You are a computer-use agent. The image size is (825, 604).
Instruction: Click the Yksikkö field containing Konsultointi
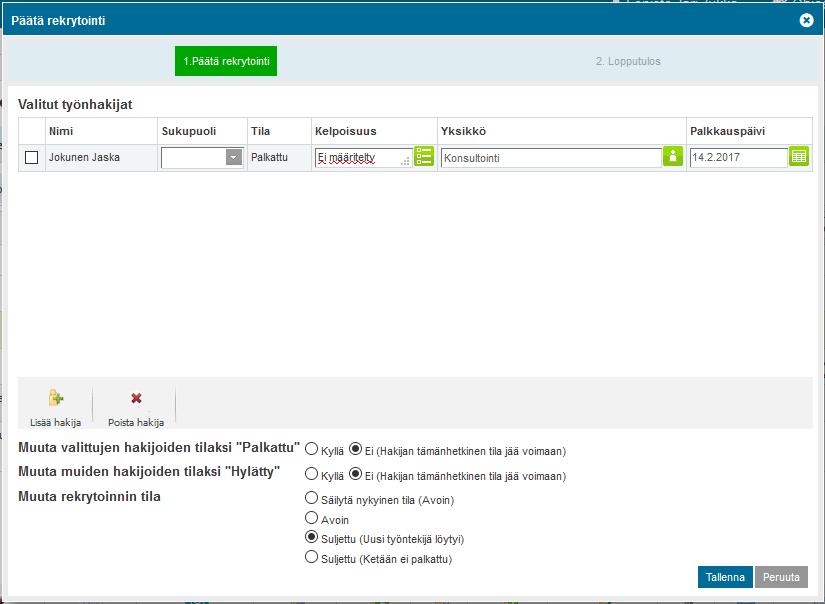pos(551,158)
